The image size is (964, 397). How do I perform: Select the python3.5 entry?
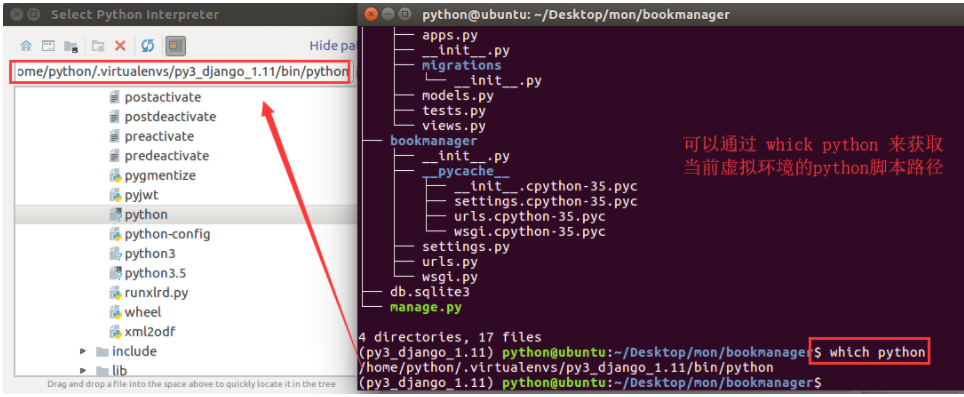click(x=155, y=273)
